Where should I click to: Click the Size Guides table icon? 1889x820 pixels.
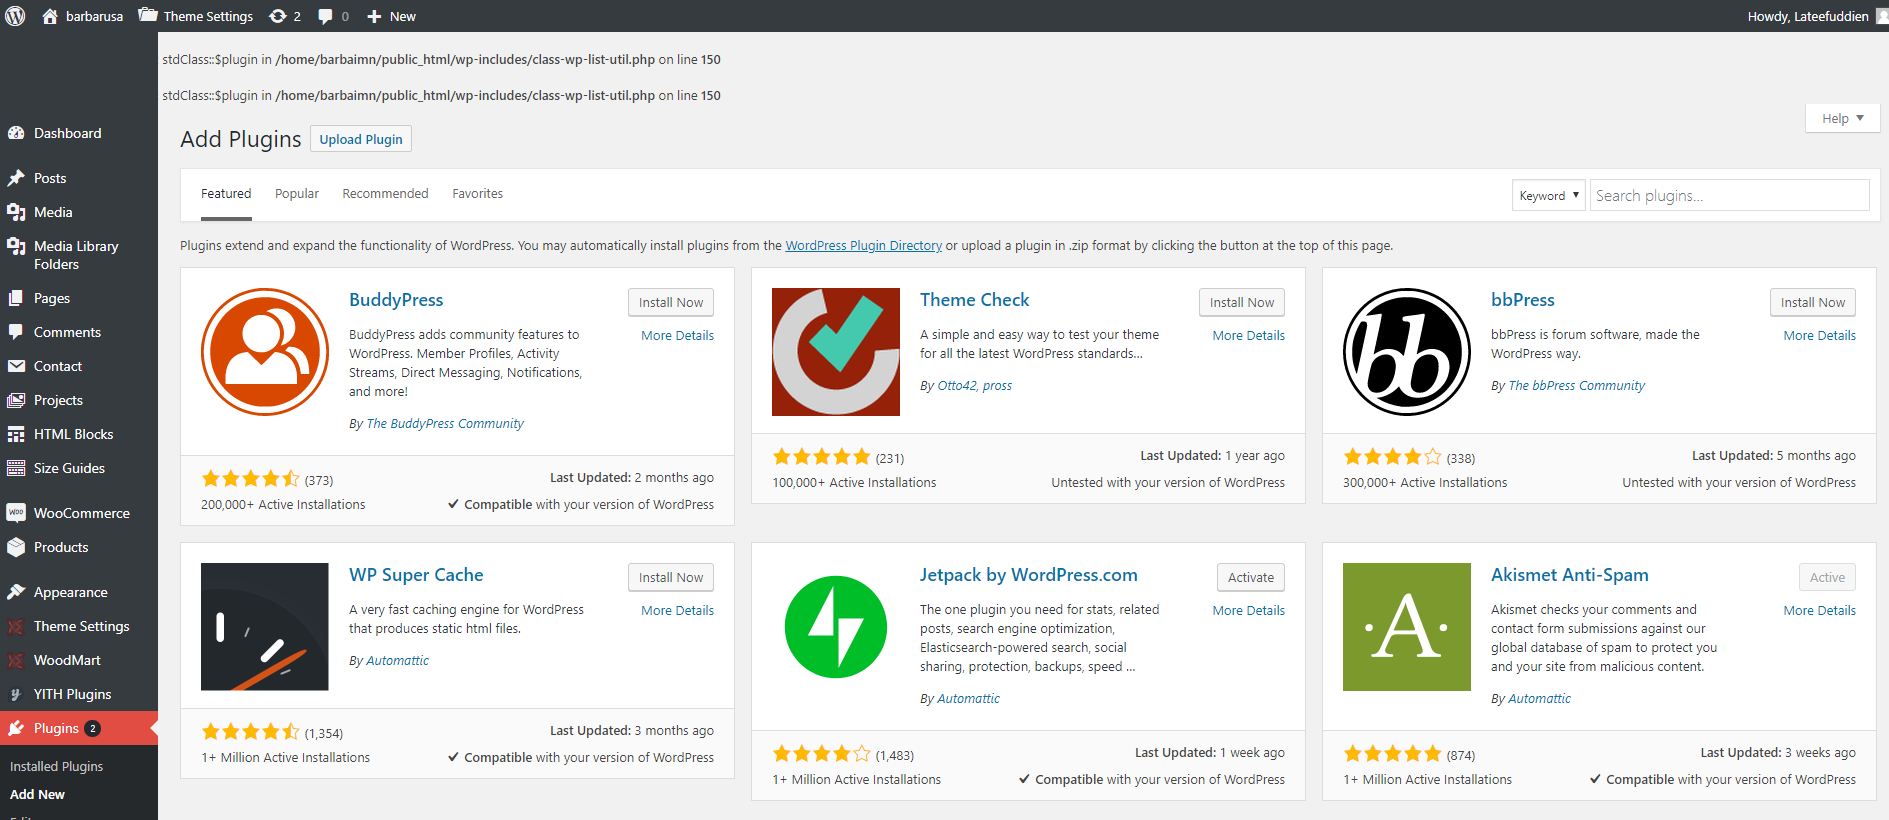tap(16, 468)
